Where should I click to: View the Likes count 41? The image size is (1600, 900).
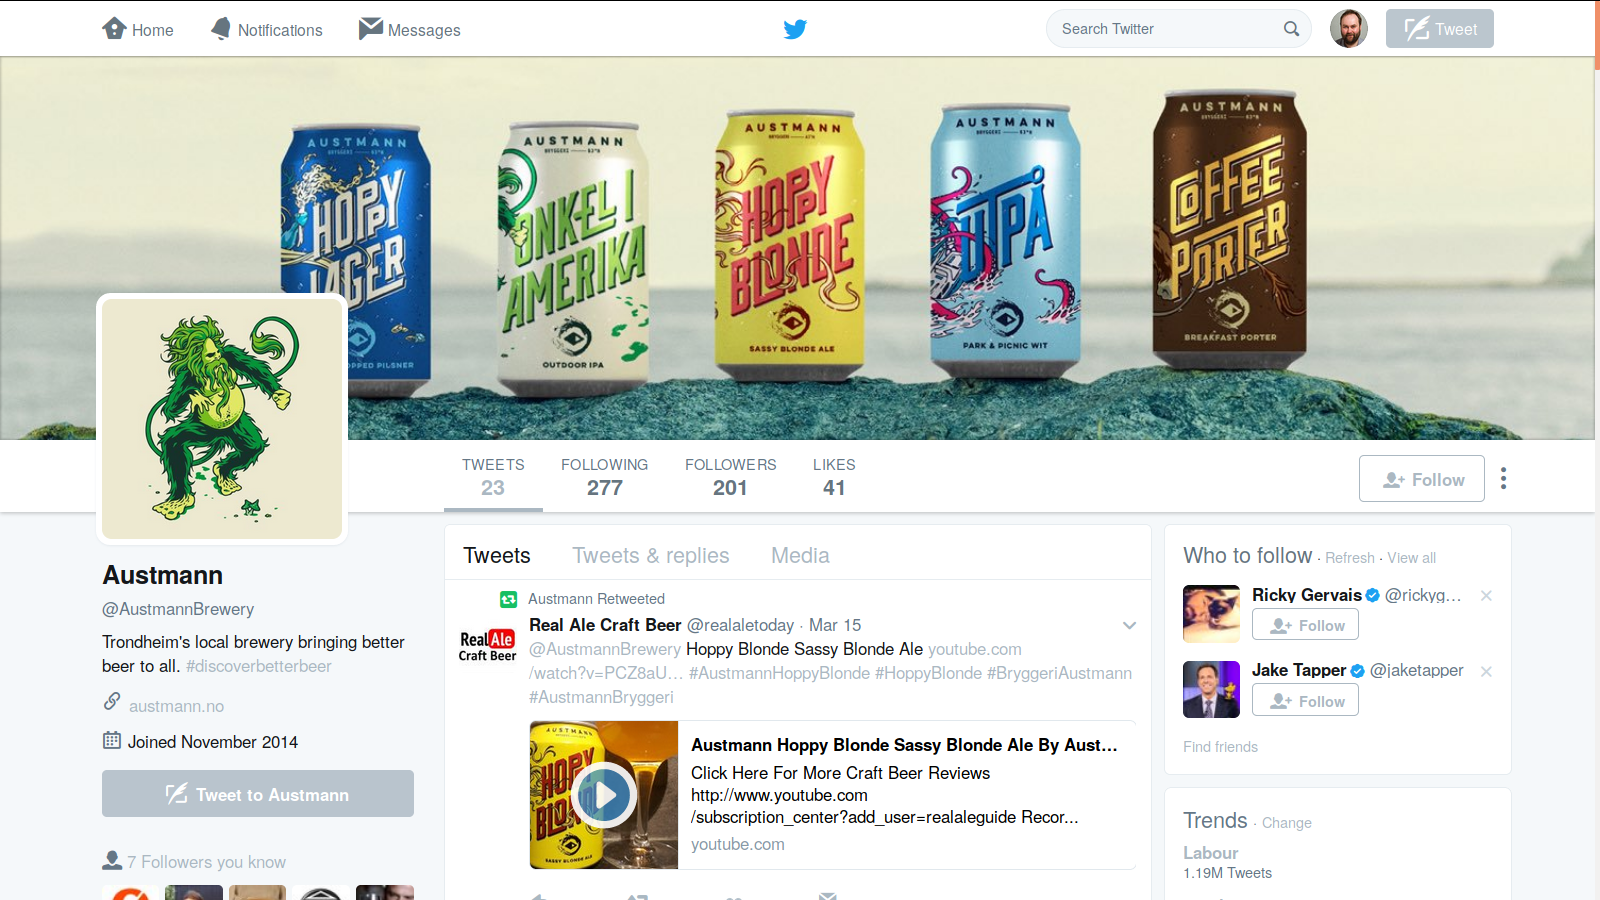[x=834, y=477]
